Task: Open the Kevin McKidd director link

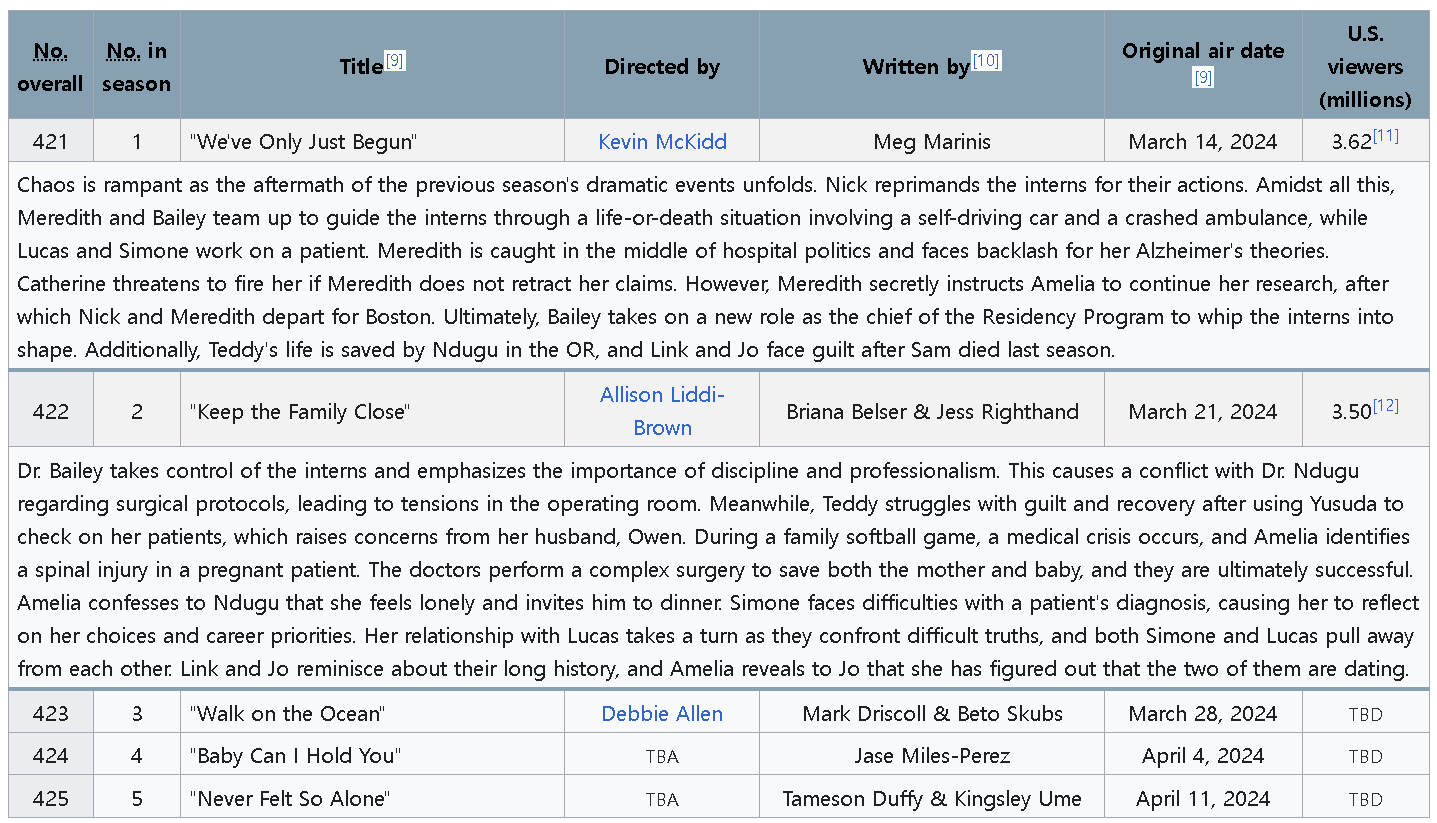Action: tap(662, 142)
